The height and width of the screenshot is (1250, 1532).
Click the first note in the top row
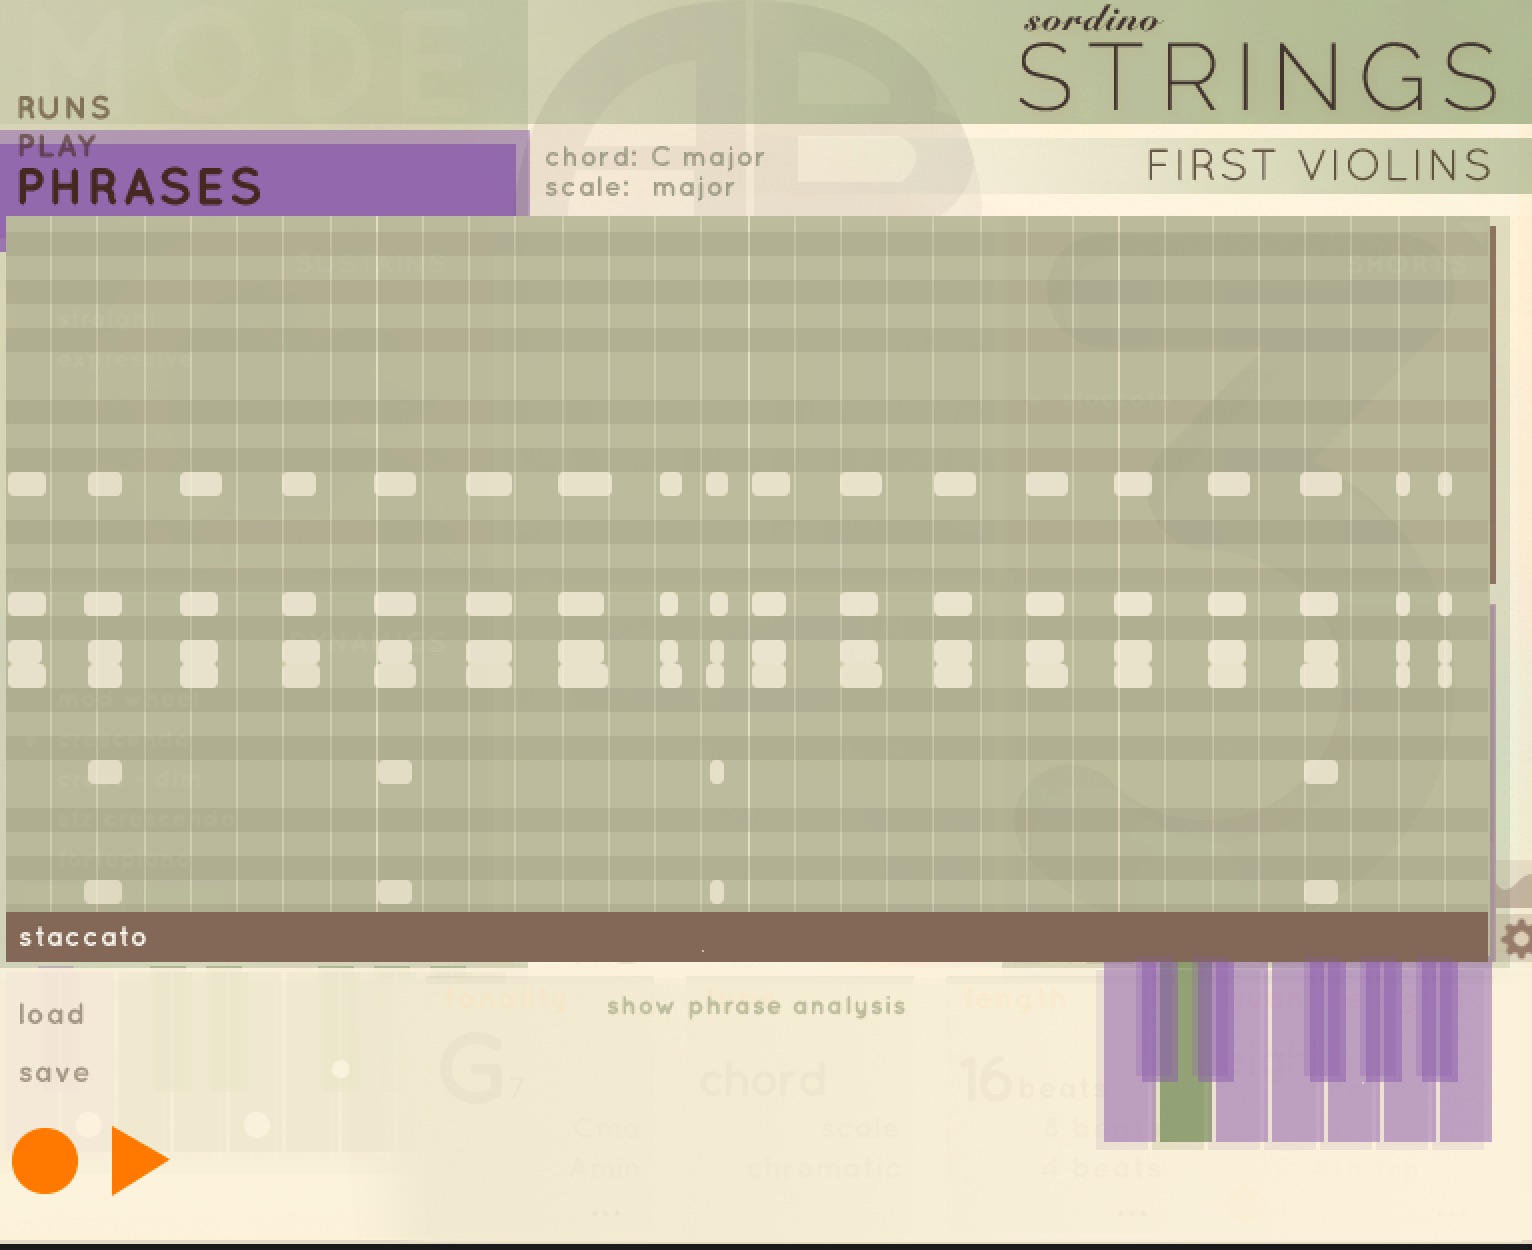coord(27,484)
